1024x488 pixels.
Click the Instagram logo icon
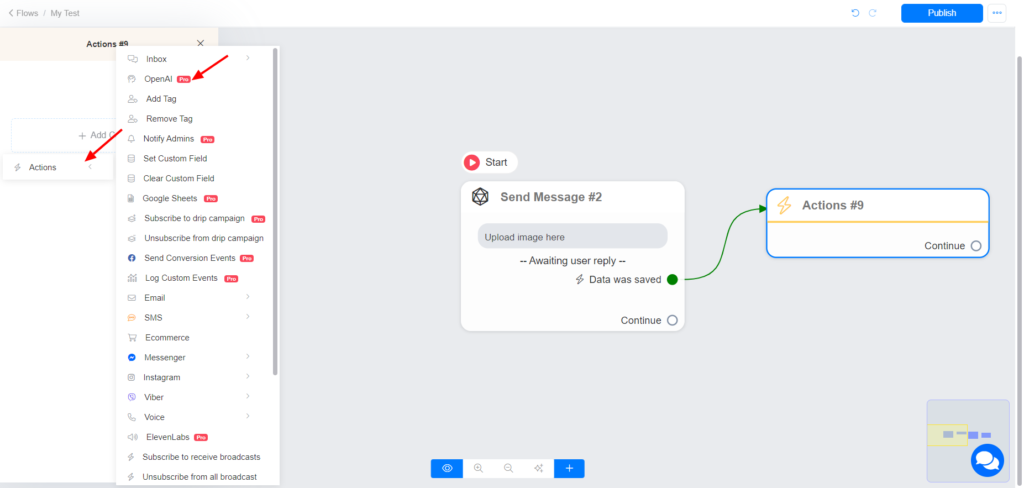(x=131, y=377)
